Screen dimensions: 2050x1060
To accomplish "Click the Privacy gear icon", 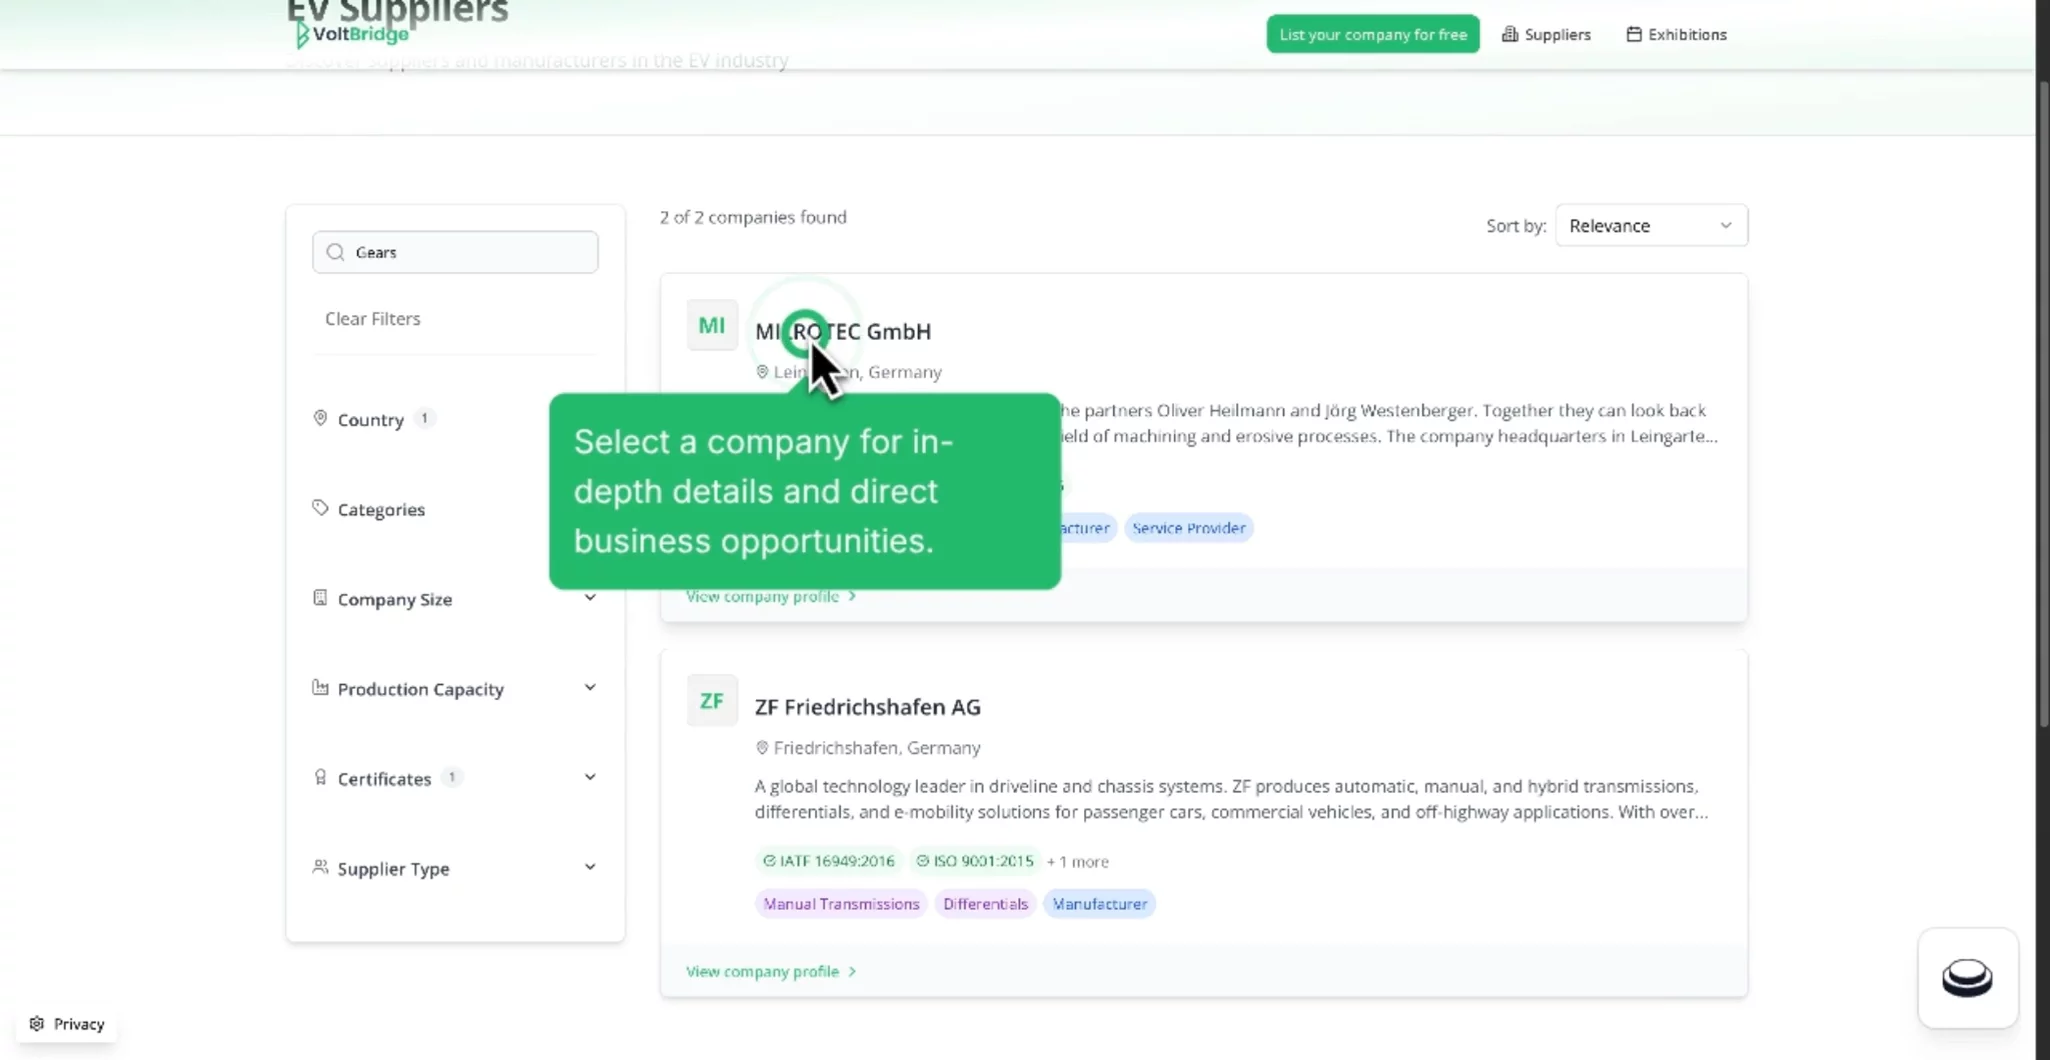I will pyautogui.click(x=37, y=1024).
